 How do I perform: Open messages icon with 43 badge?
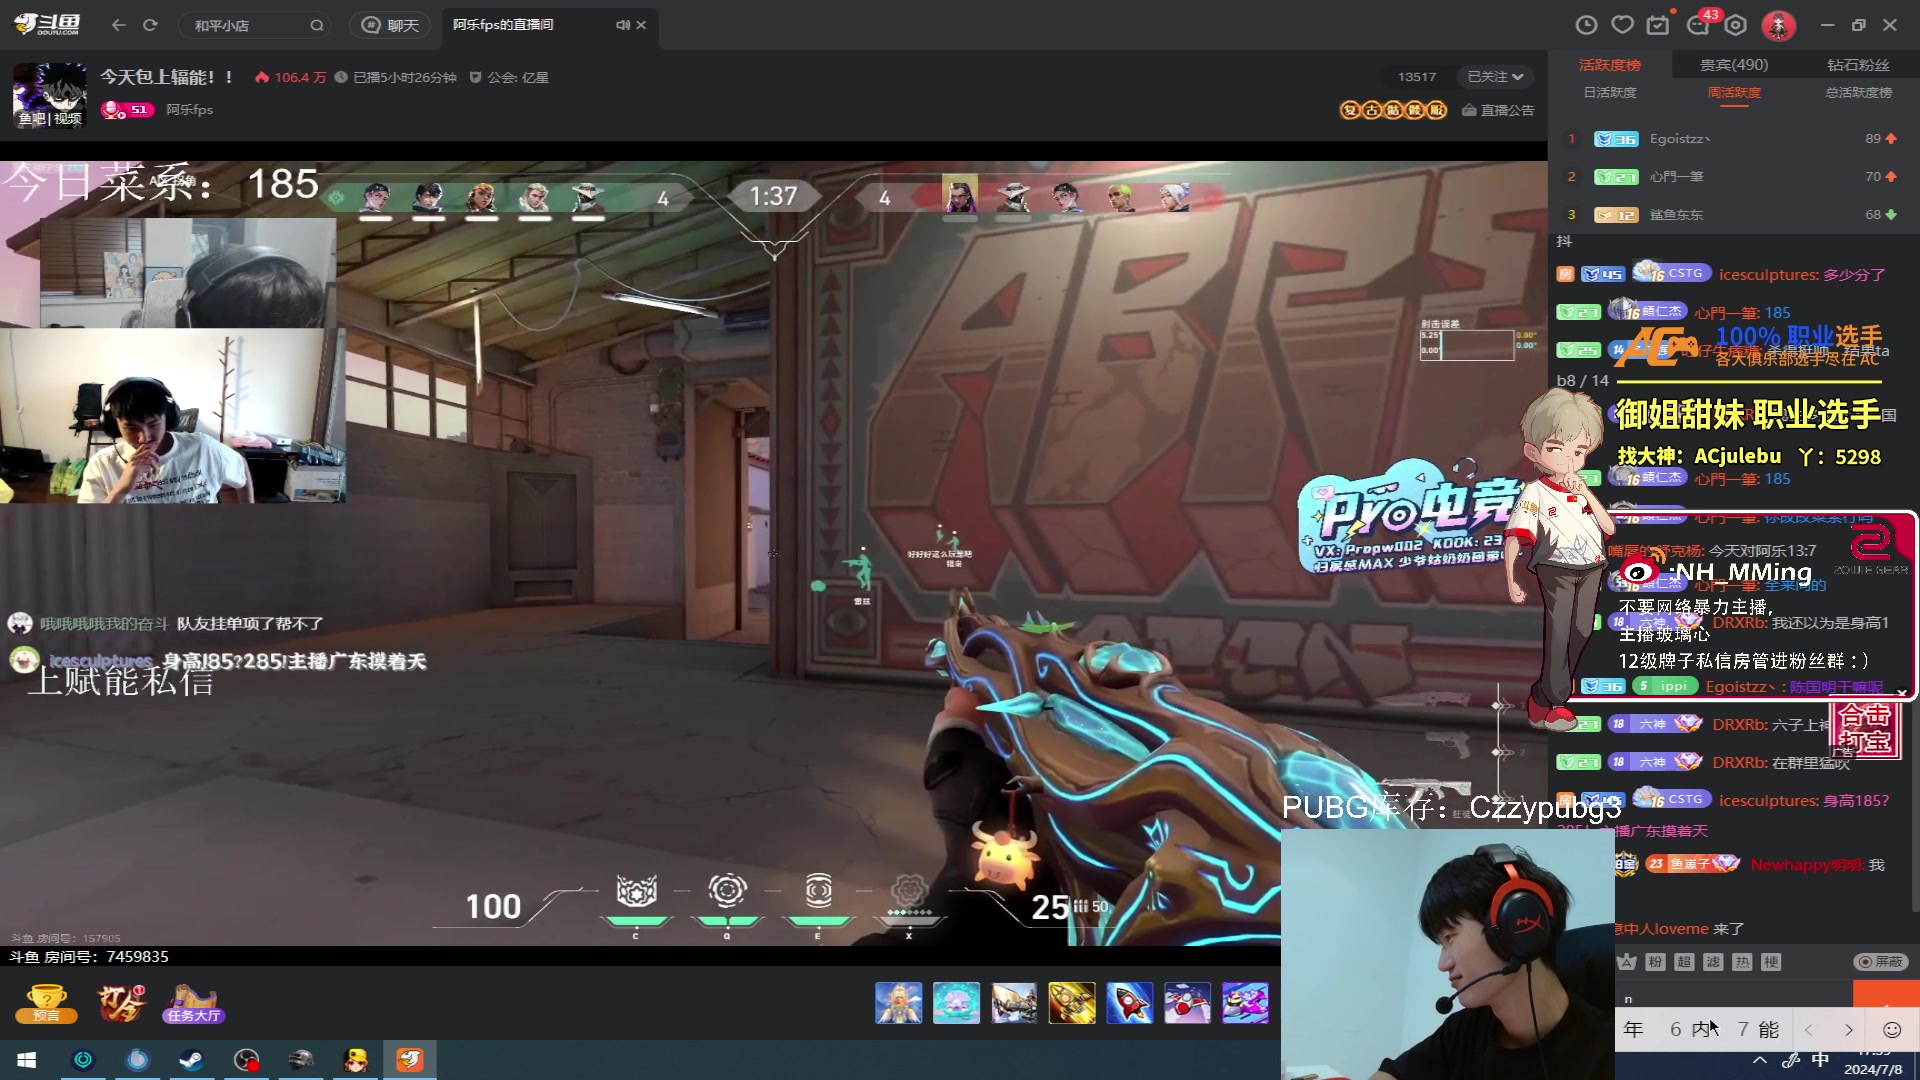1699,24
